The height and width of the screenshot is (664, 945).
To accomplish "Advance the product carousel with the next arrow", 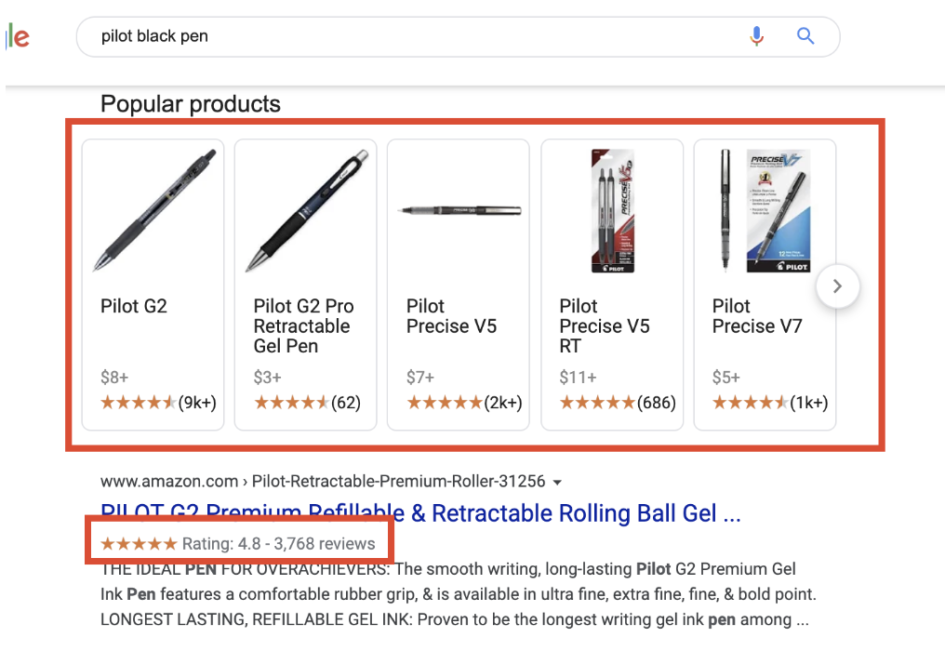I will coord(837,286).
